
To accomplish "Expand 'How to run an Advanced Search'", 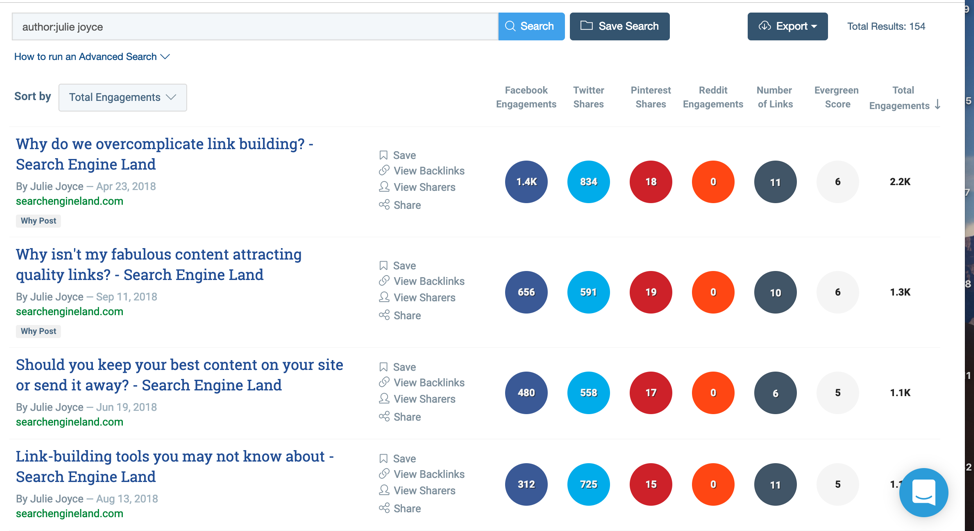I will pyautogui.click(x=92, y=57).
